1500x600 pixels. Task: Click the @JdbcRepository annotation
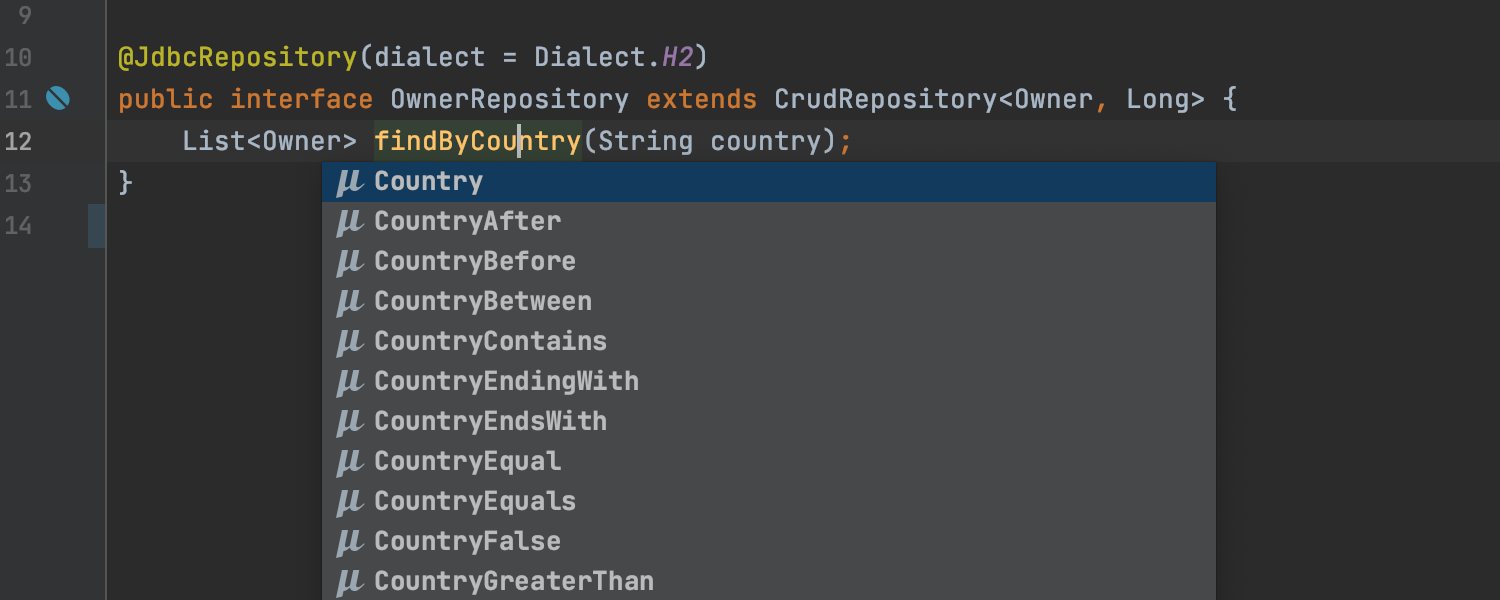[x=238, y=57]
